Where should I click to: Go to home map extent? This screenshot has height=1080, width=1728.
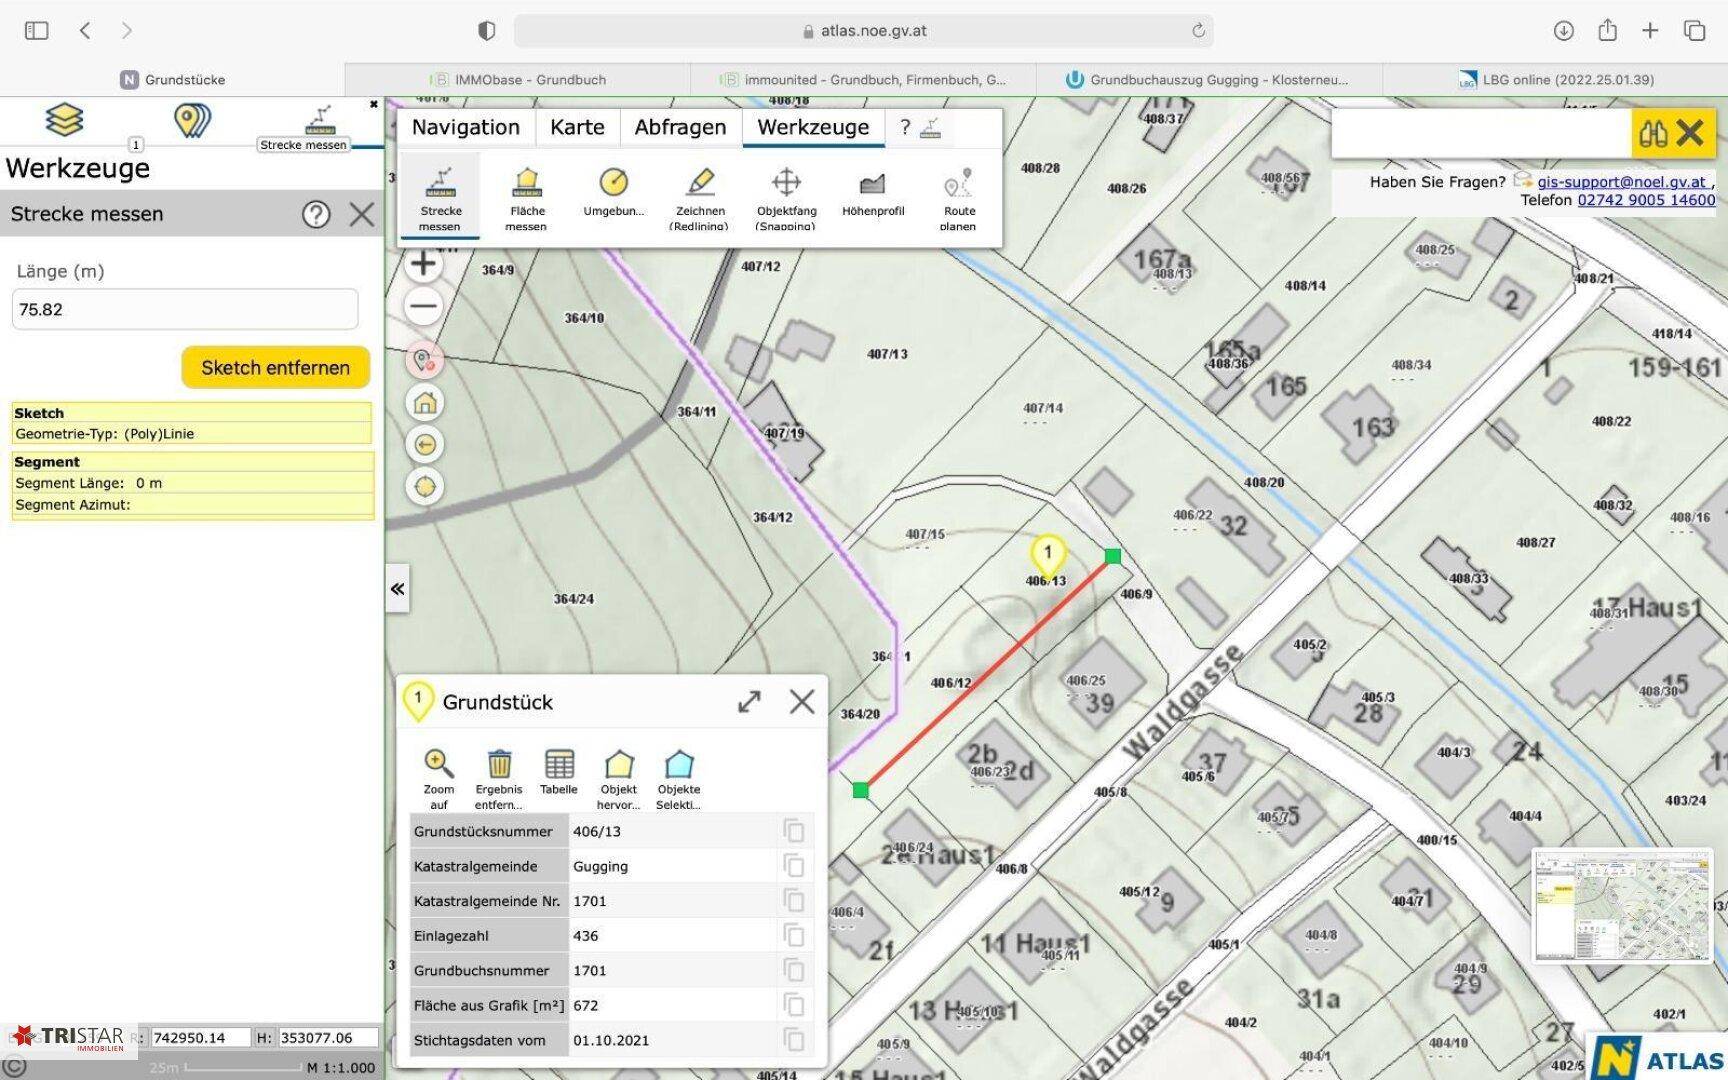[x=425, y=403]
